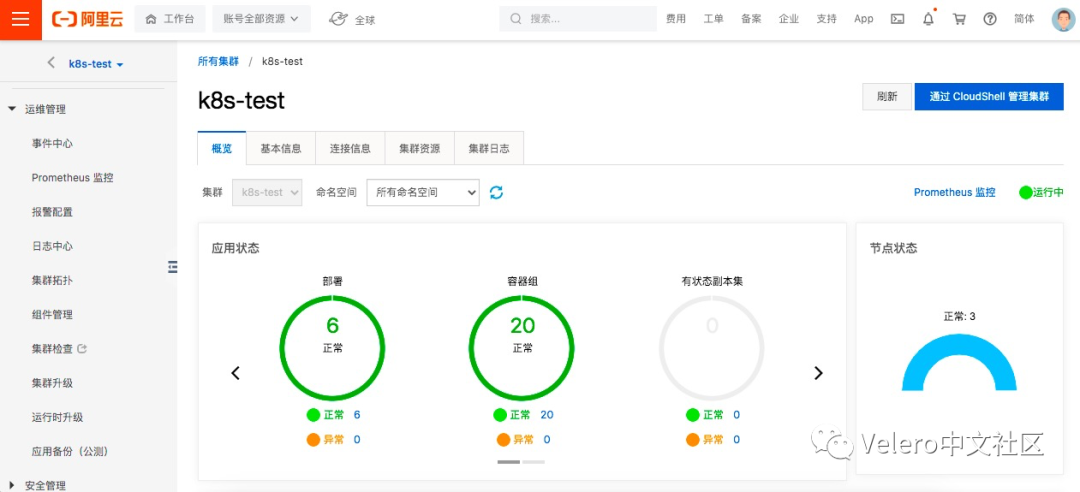Viewport: 1080px width, 492px height.
Task: Click the 容器组 donut chart showing 20
Action: coord(522,348)
